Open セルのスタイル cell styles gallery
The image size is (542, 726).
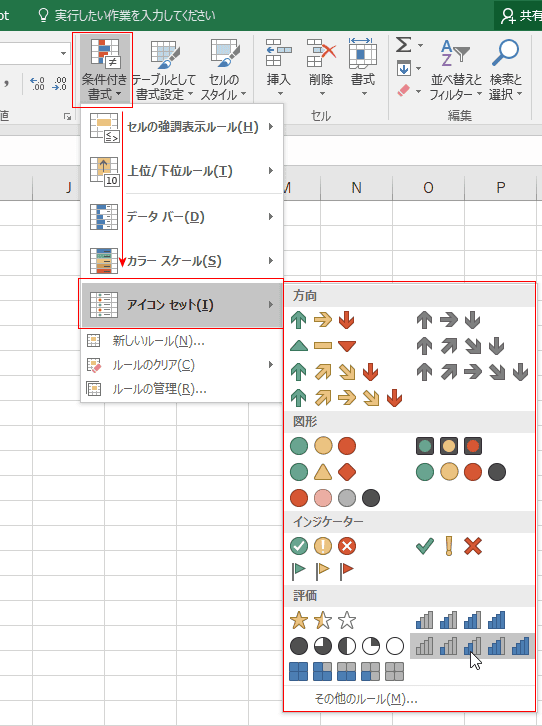click(224, 70)
